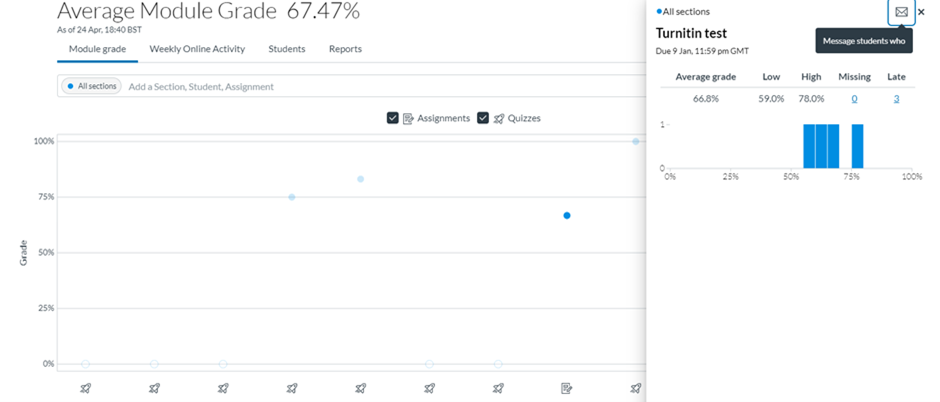Select the Module grade tab

[x=97, y=49]
